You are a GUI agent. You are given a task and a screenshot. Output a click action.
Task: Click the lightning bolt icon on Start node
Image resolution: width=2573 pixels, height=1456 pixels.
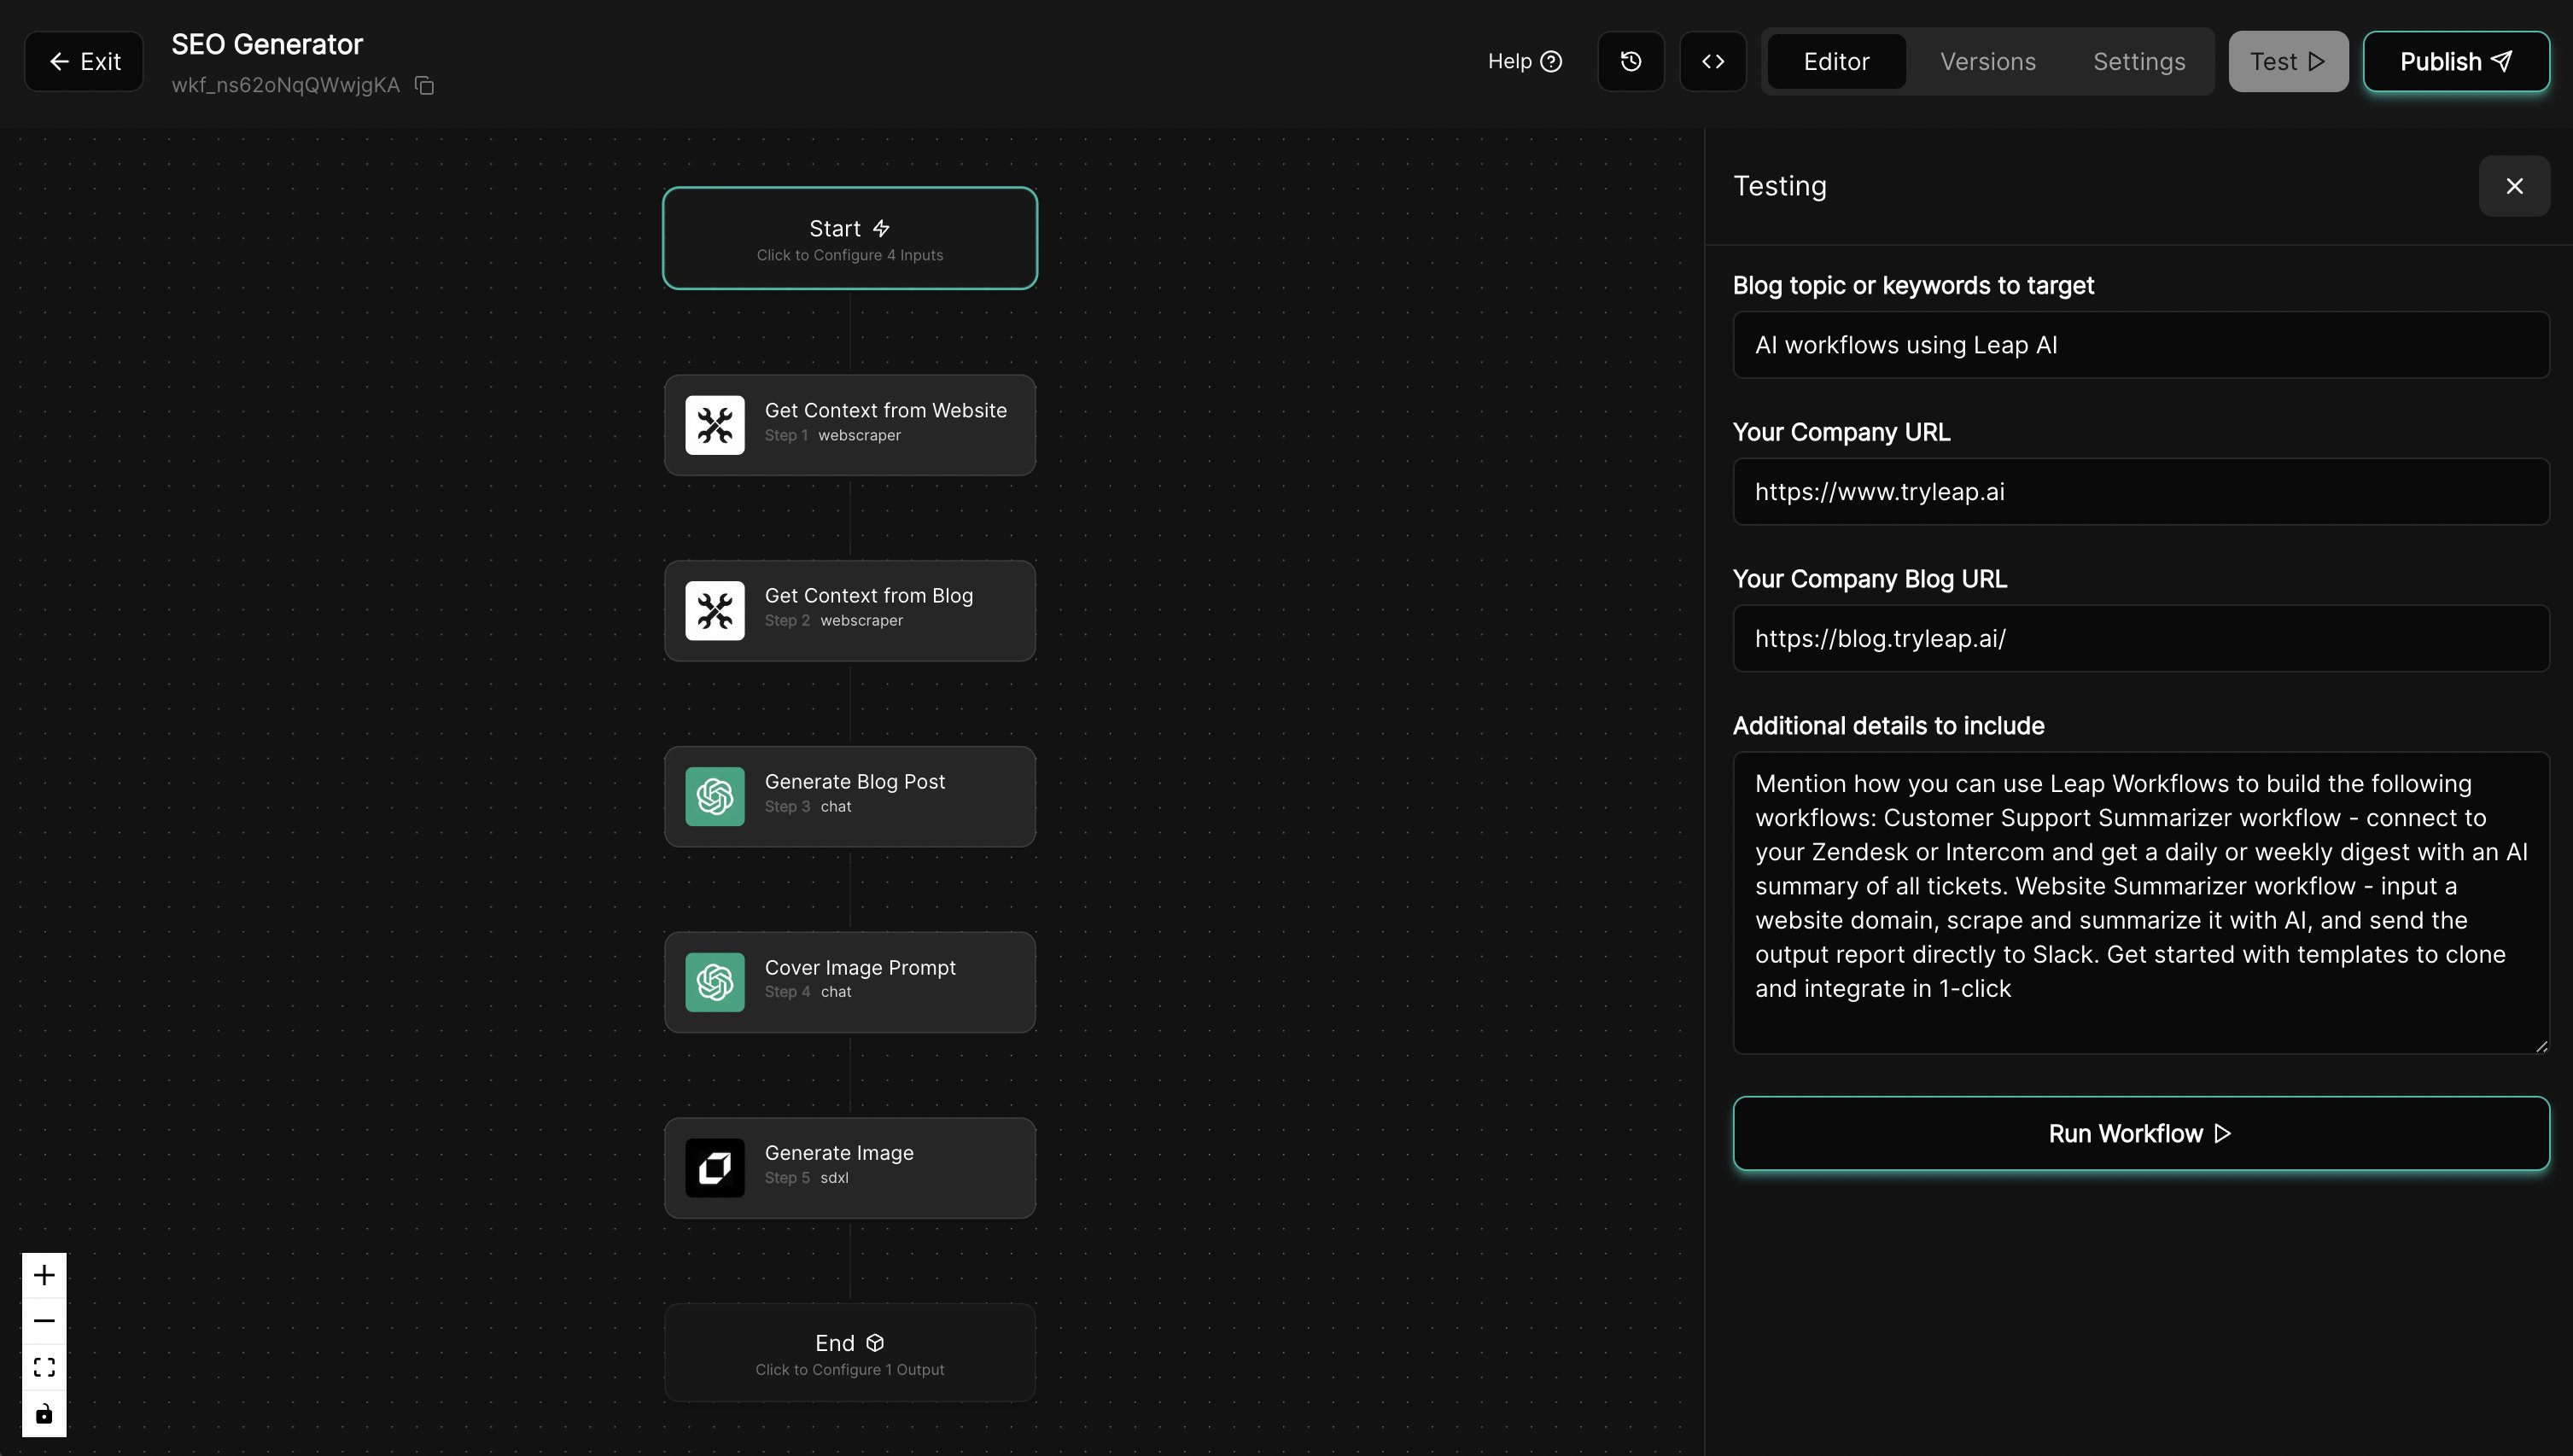click(x=881, y=229)
